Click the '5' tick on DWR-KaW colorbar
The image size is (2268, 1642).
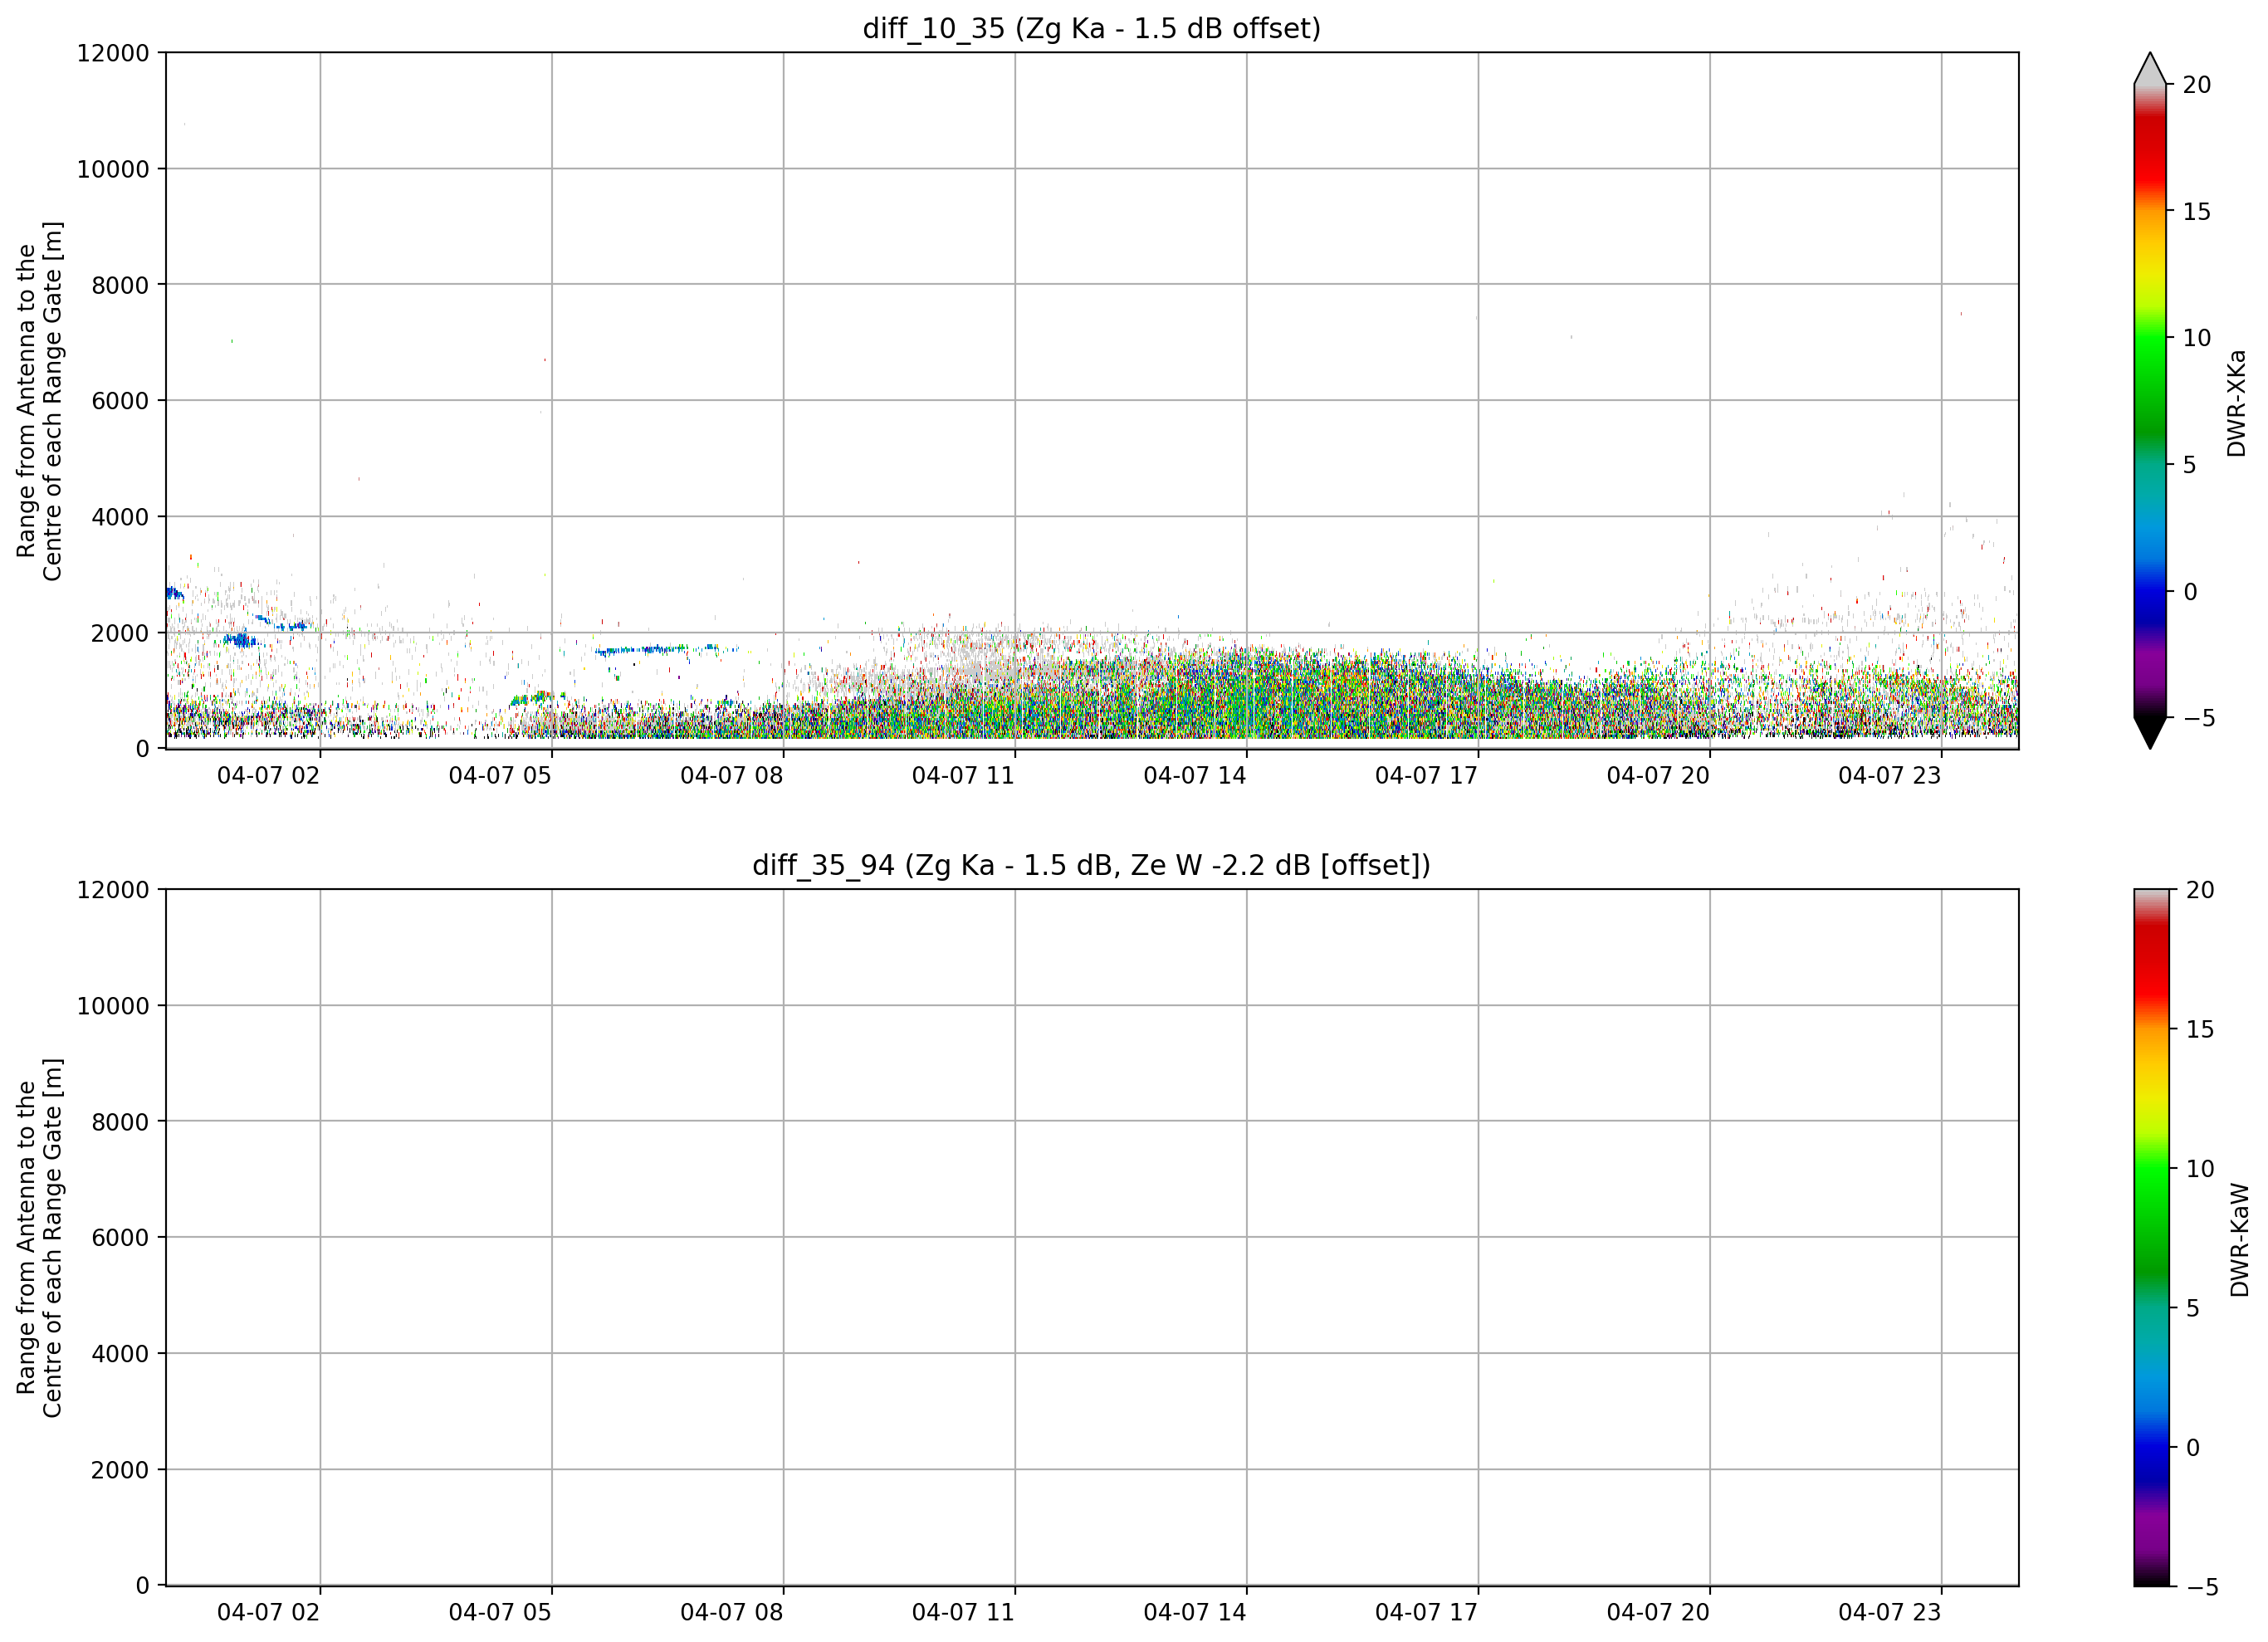click(x=2193, y=1308)
